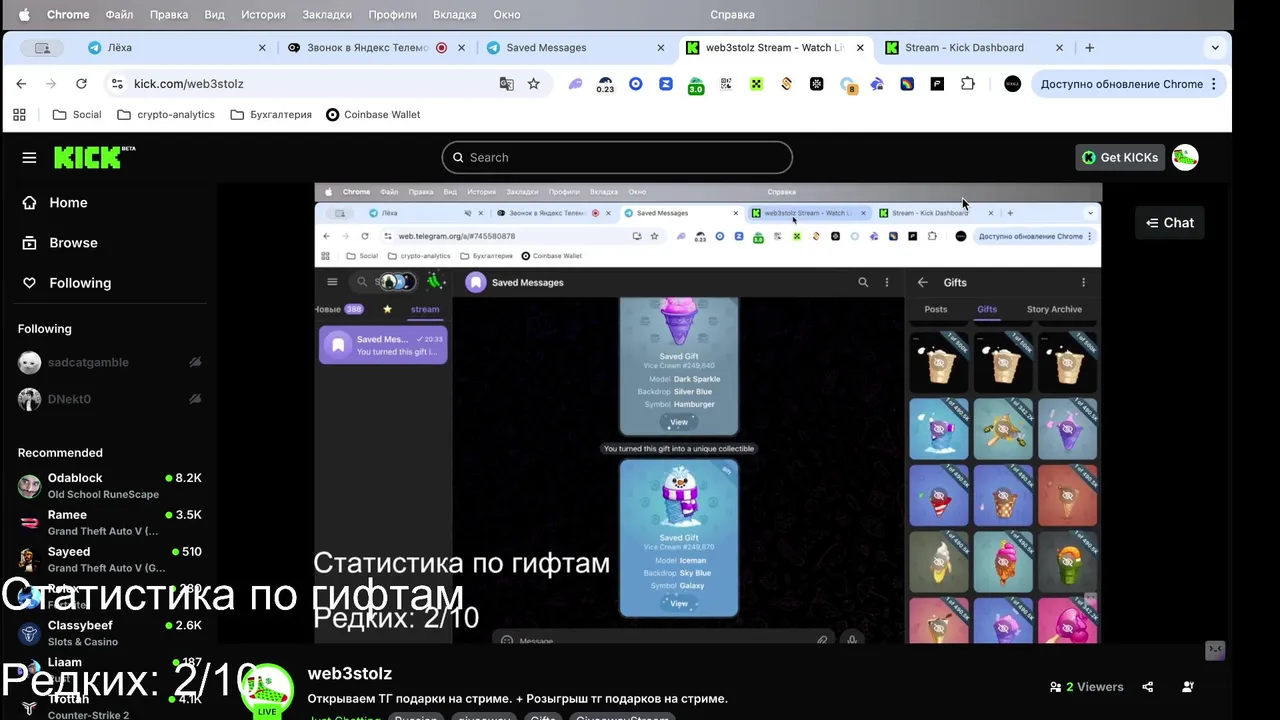The width and height of the screenshot is (1280, 720).
Task: Click Get KICKs button
Action: pos(1120,157)
